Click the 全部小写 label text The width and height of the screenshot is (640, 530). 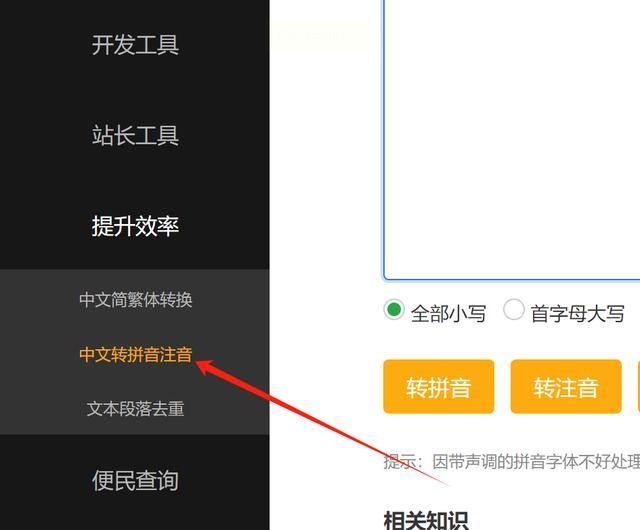[449, 314]
